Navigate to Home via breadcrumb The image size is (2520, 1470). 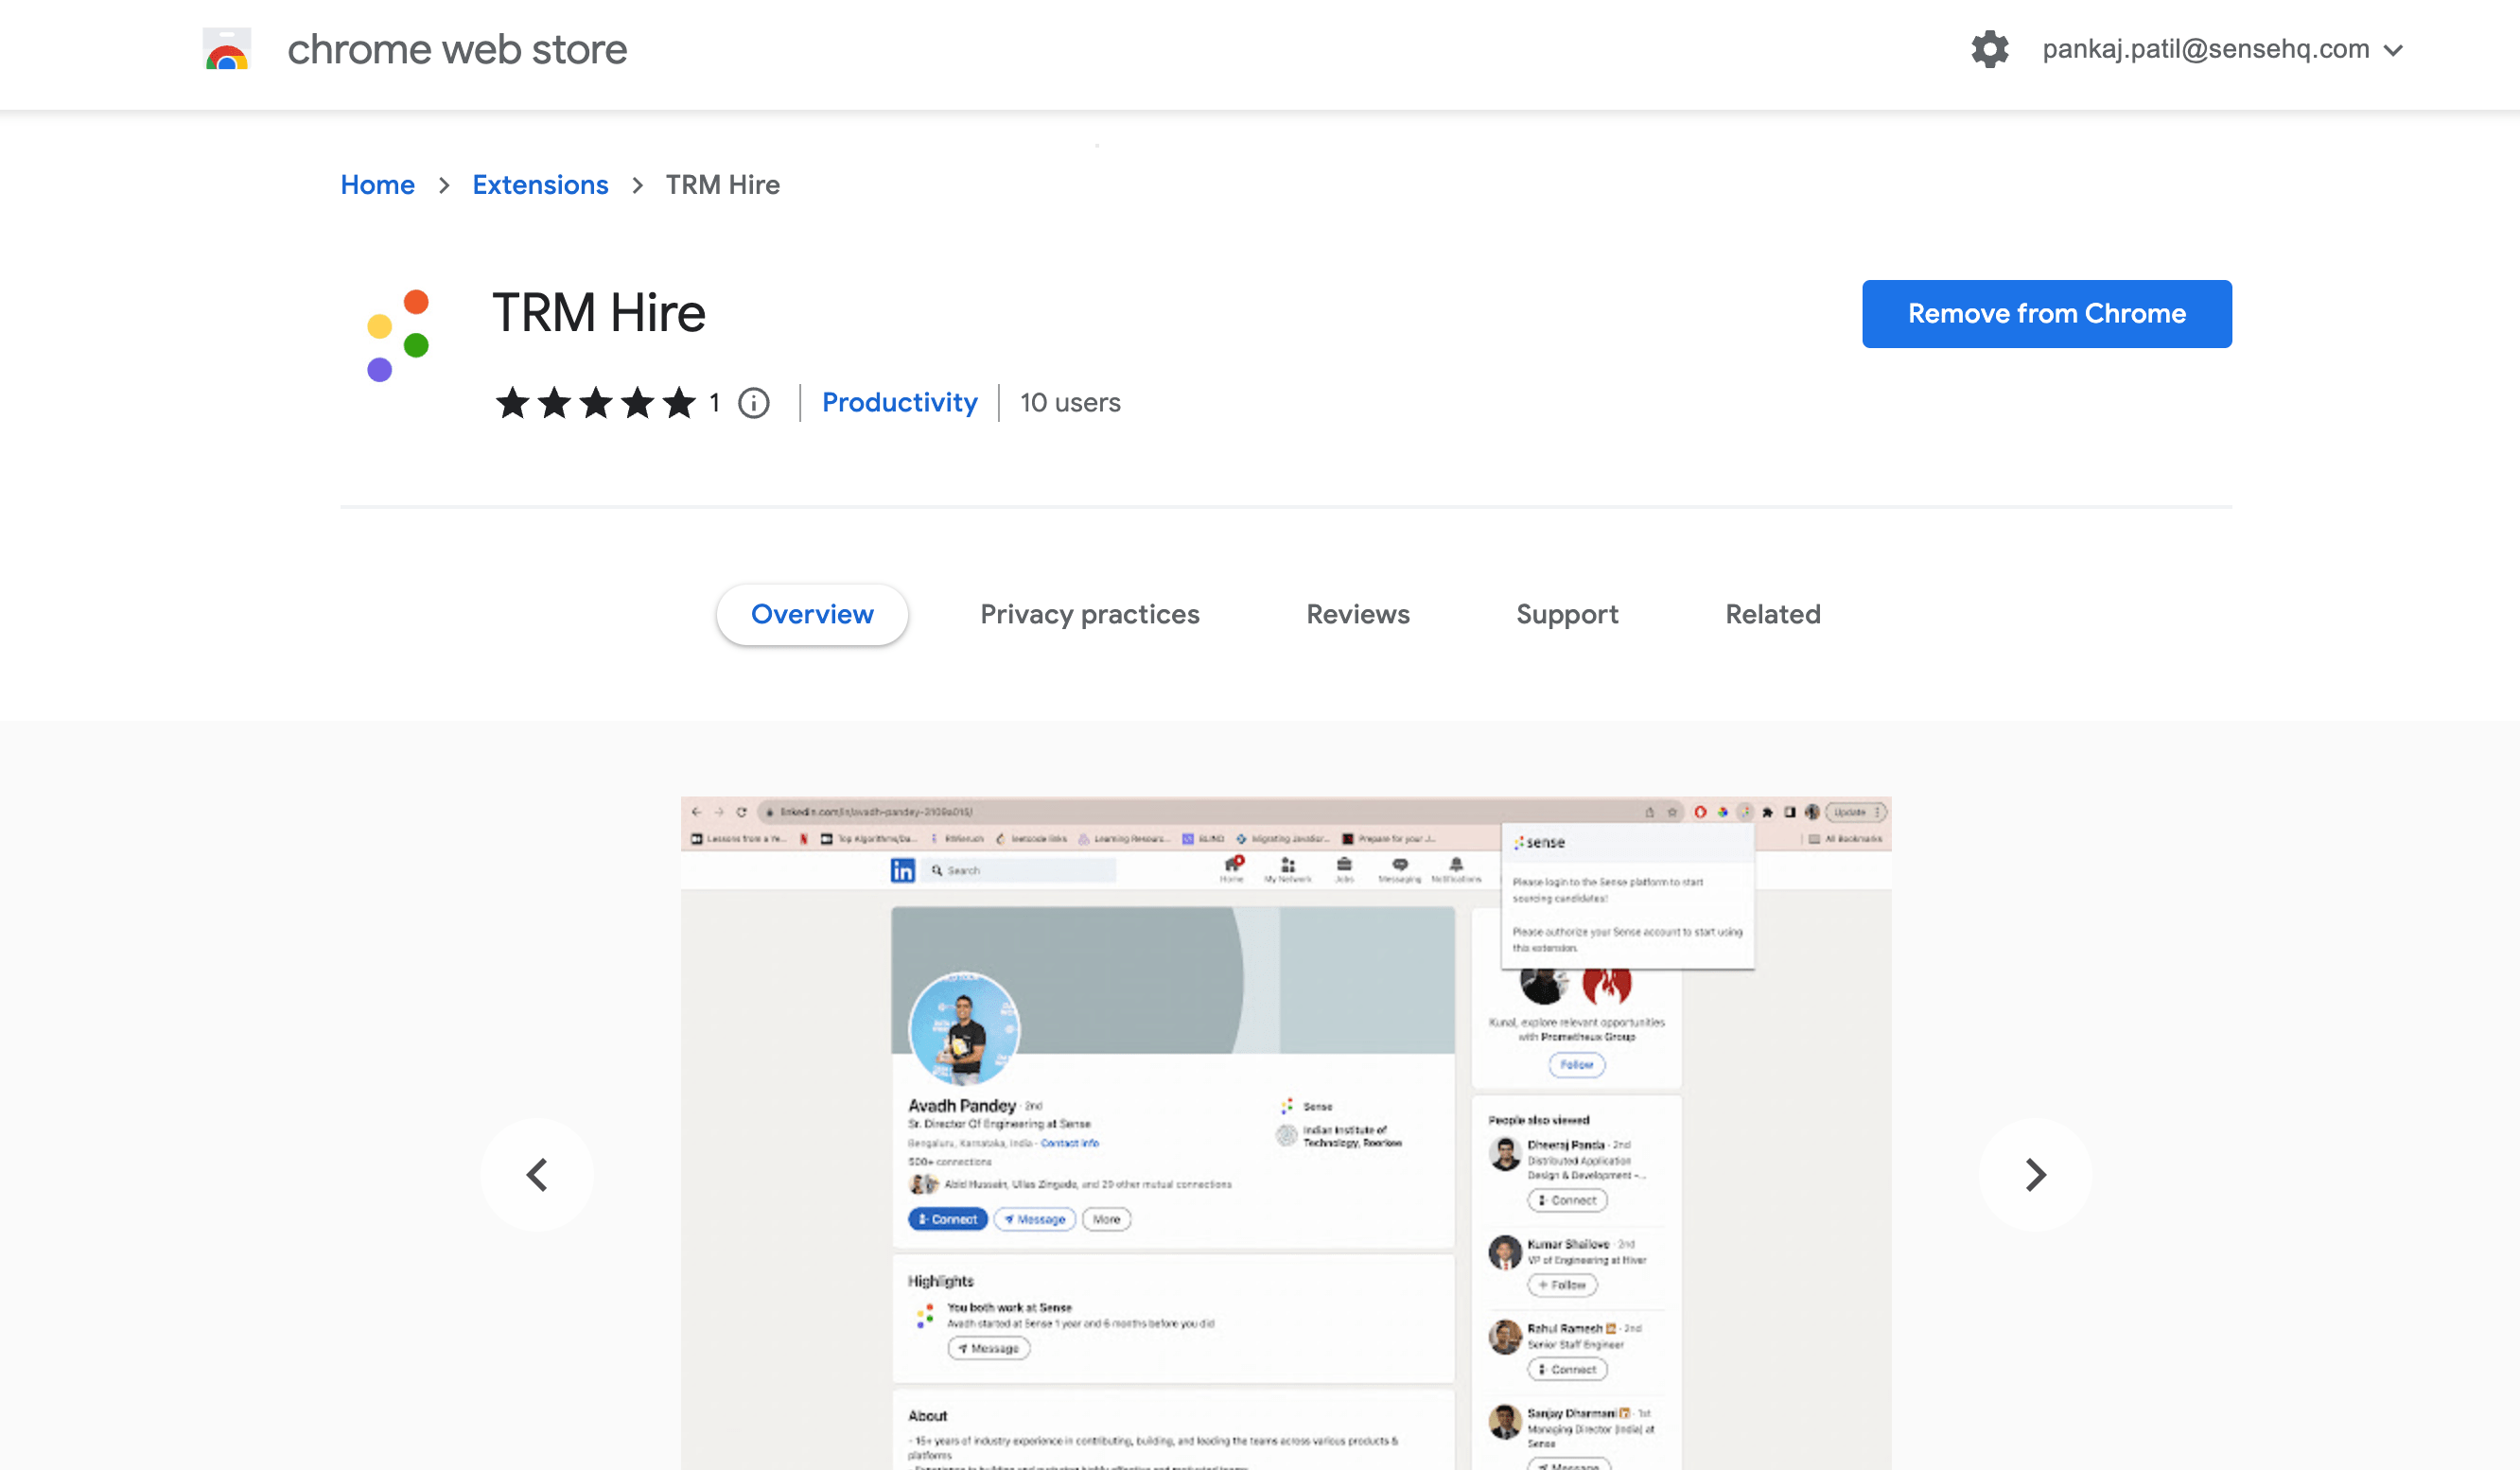377,184
